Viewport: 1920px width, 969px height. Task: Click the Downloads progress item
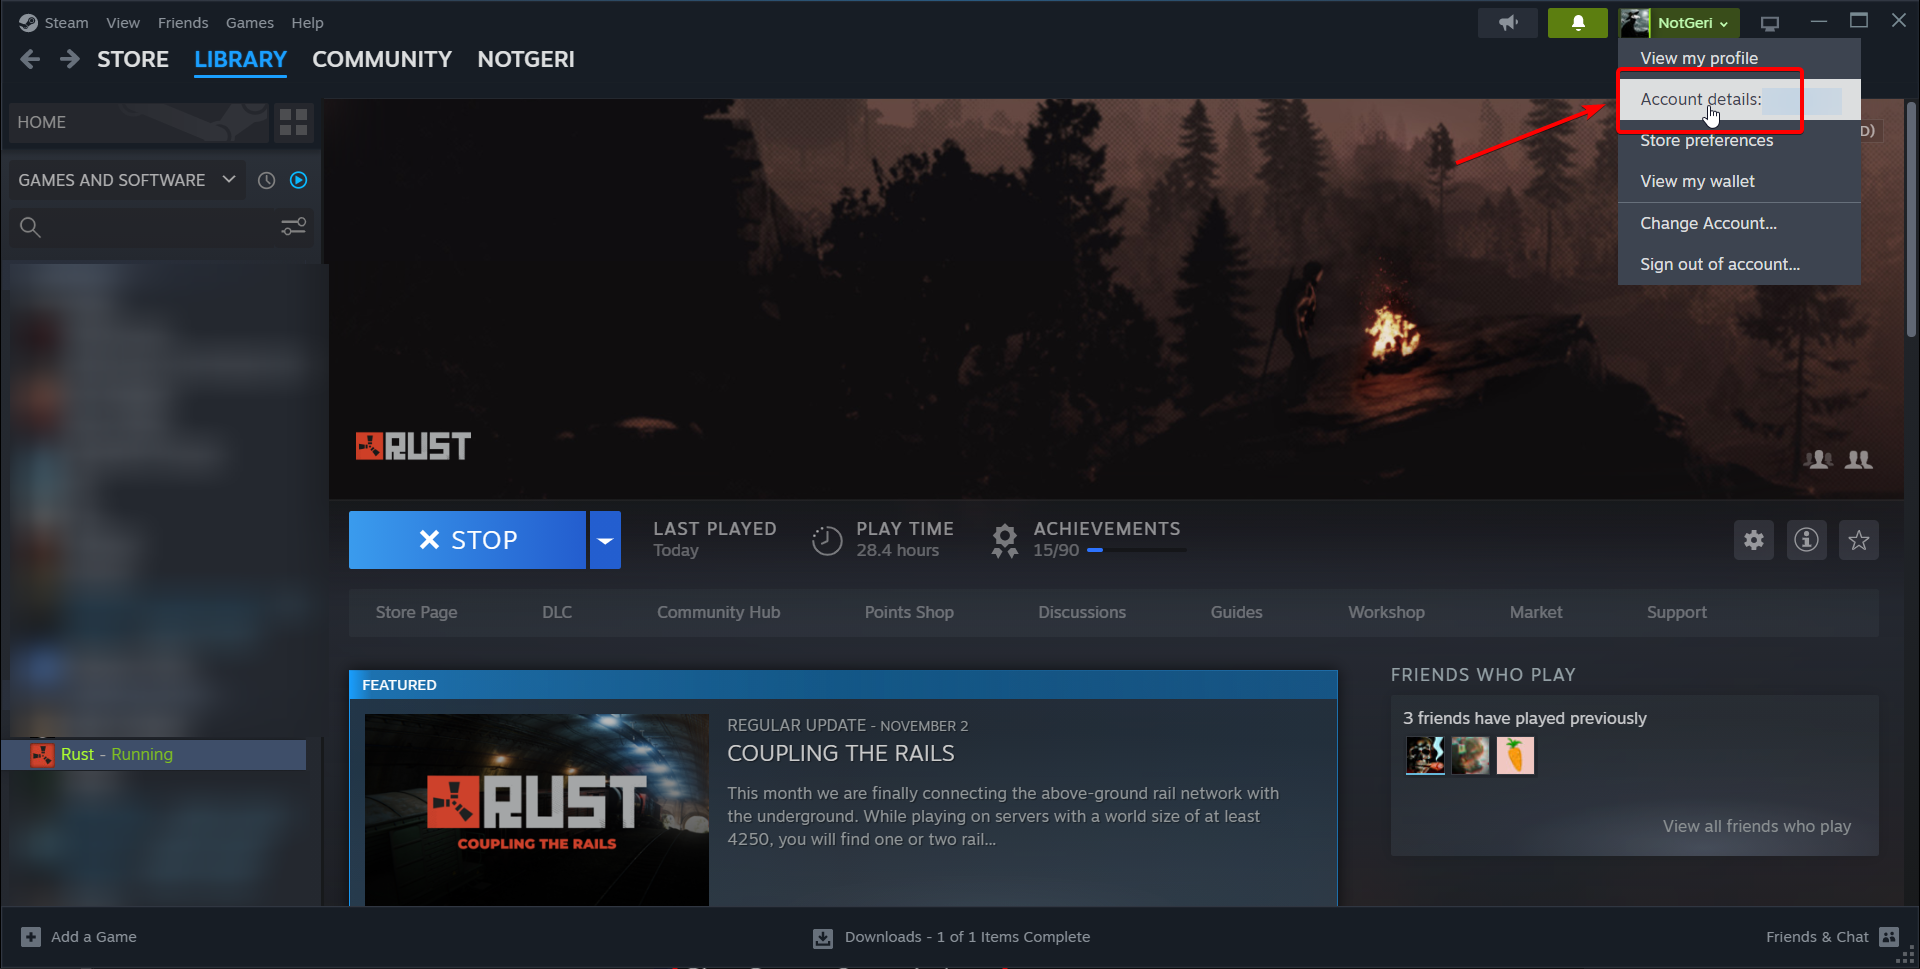(951, 937)
